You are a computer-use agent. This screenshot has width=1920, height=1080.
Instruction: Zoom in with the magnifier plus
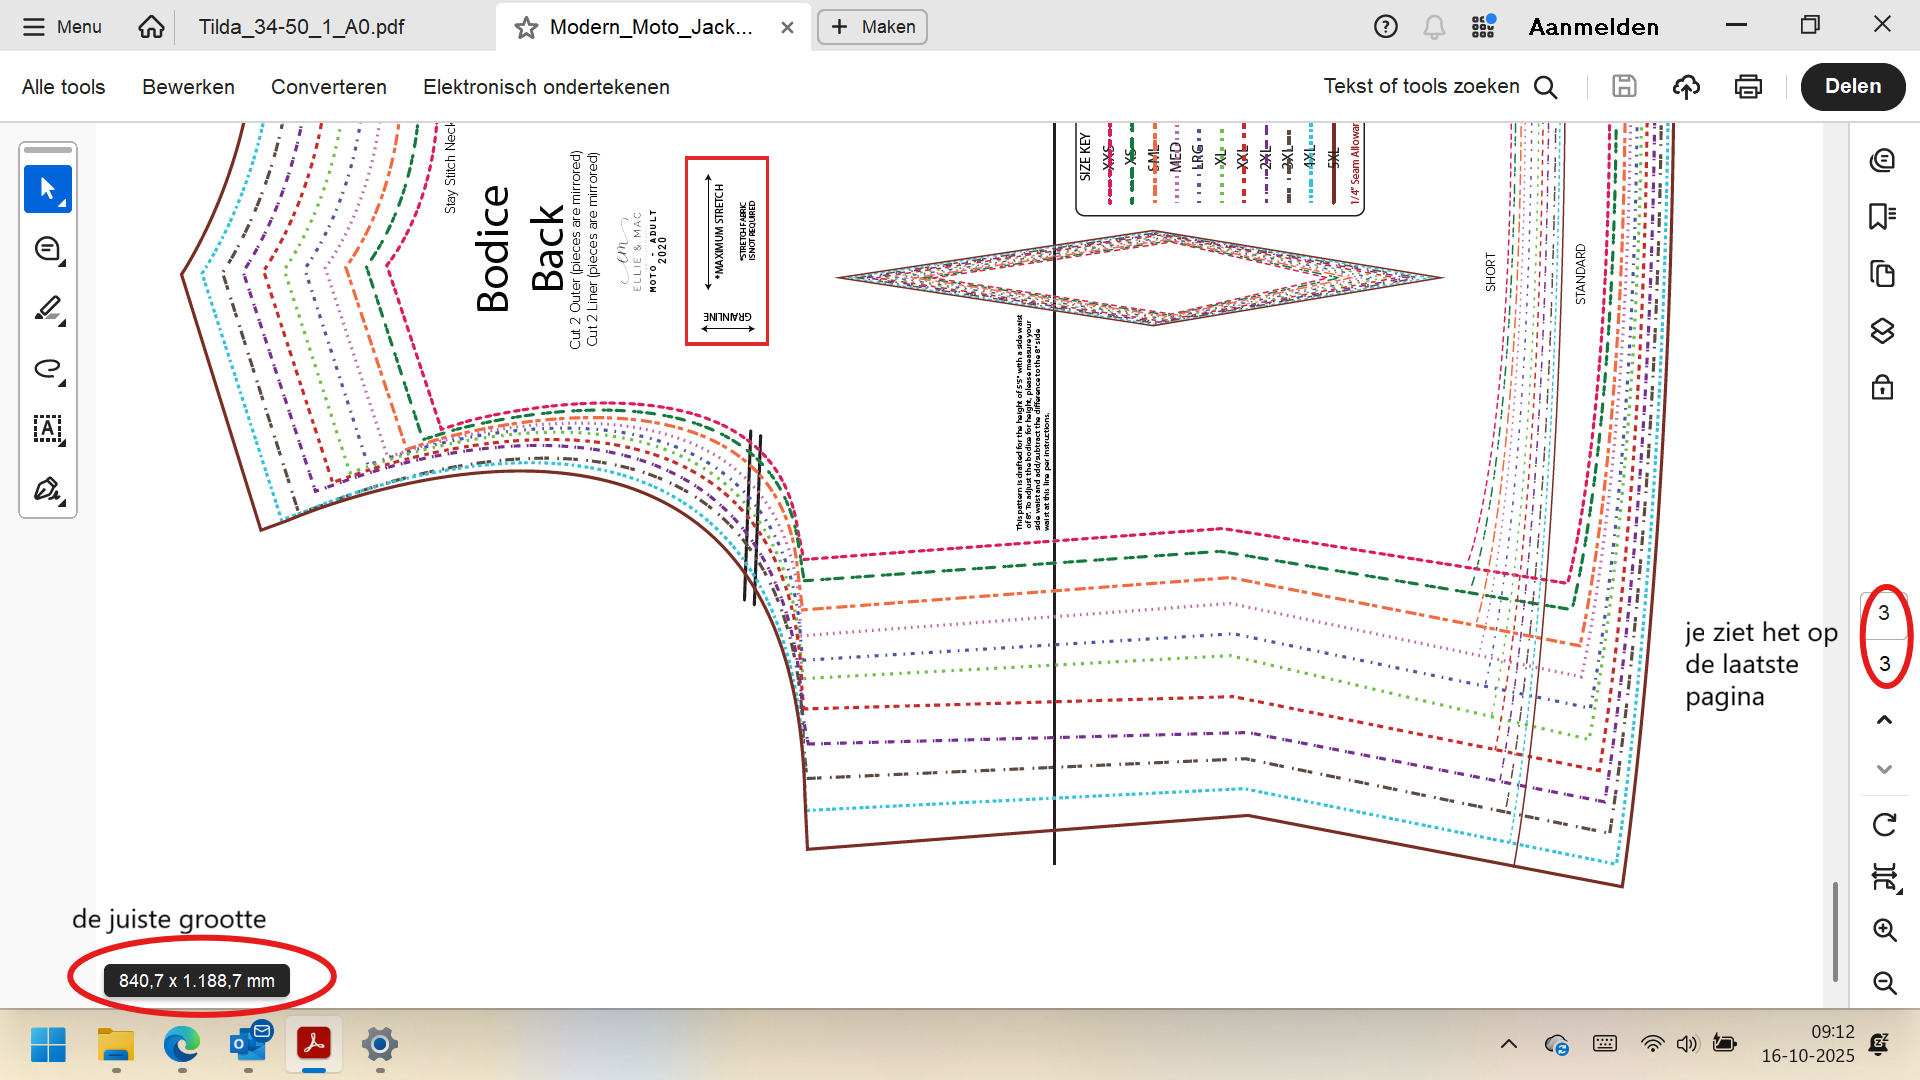pos(1884,930)
